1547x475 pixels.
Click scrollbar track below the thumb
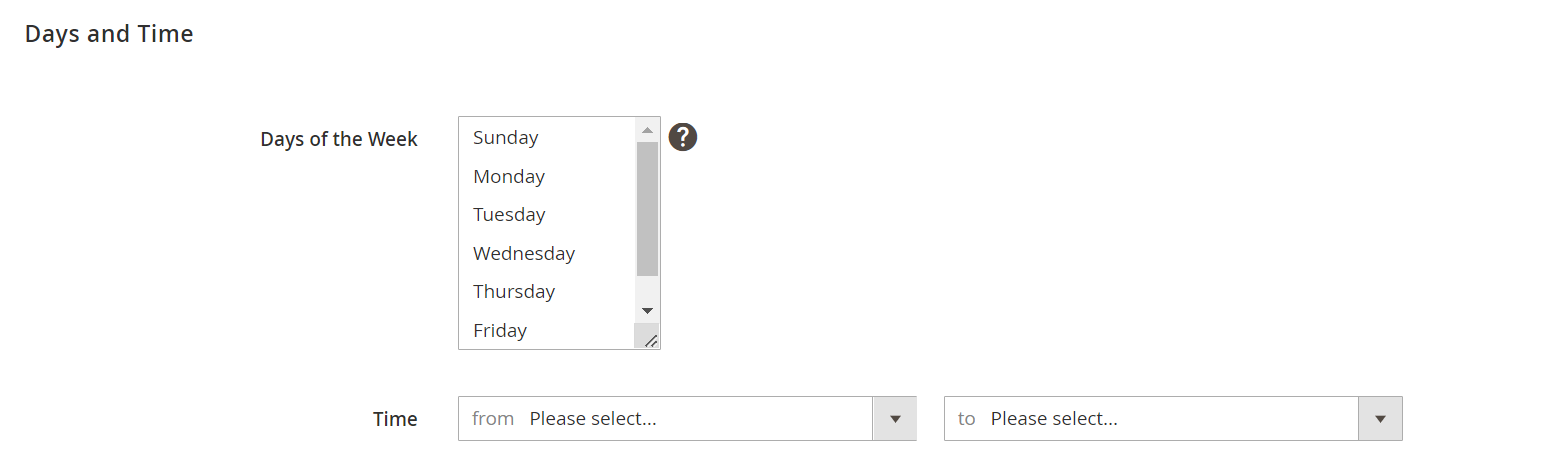[647, 288]
